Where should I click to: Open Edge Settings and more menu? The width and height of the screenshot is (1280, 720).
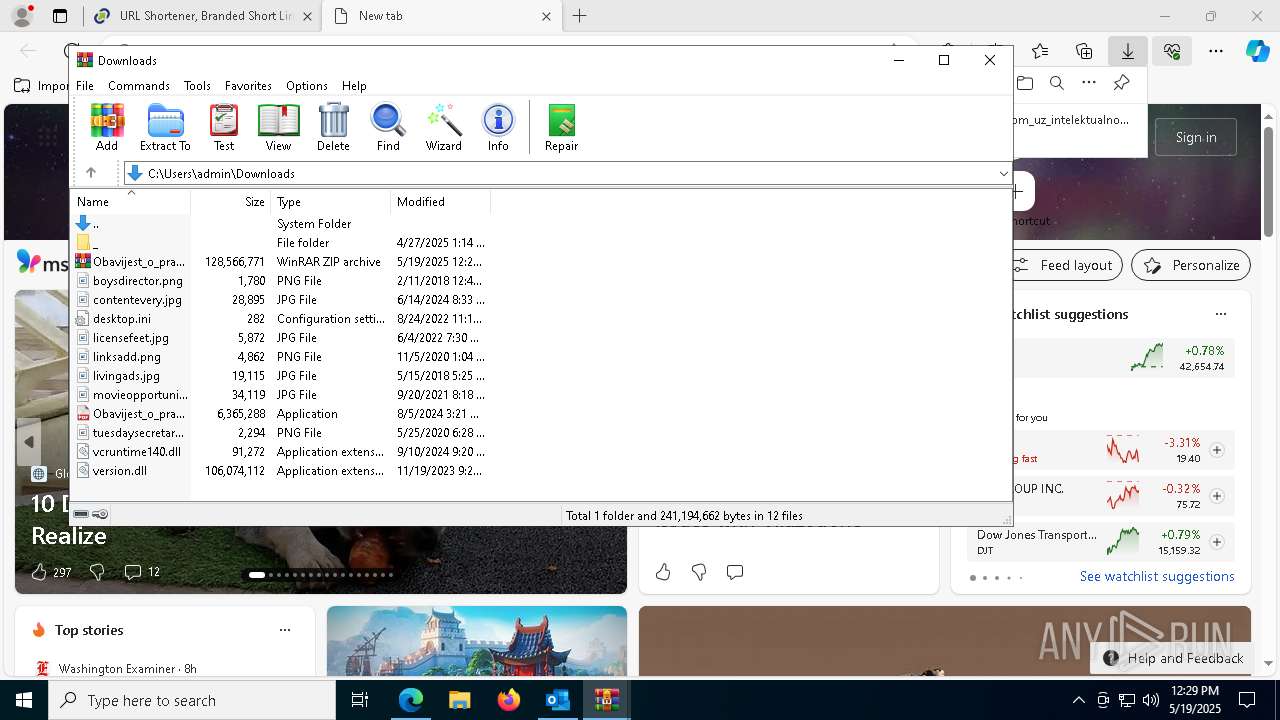tap(1215, 51)
